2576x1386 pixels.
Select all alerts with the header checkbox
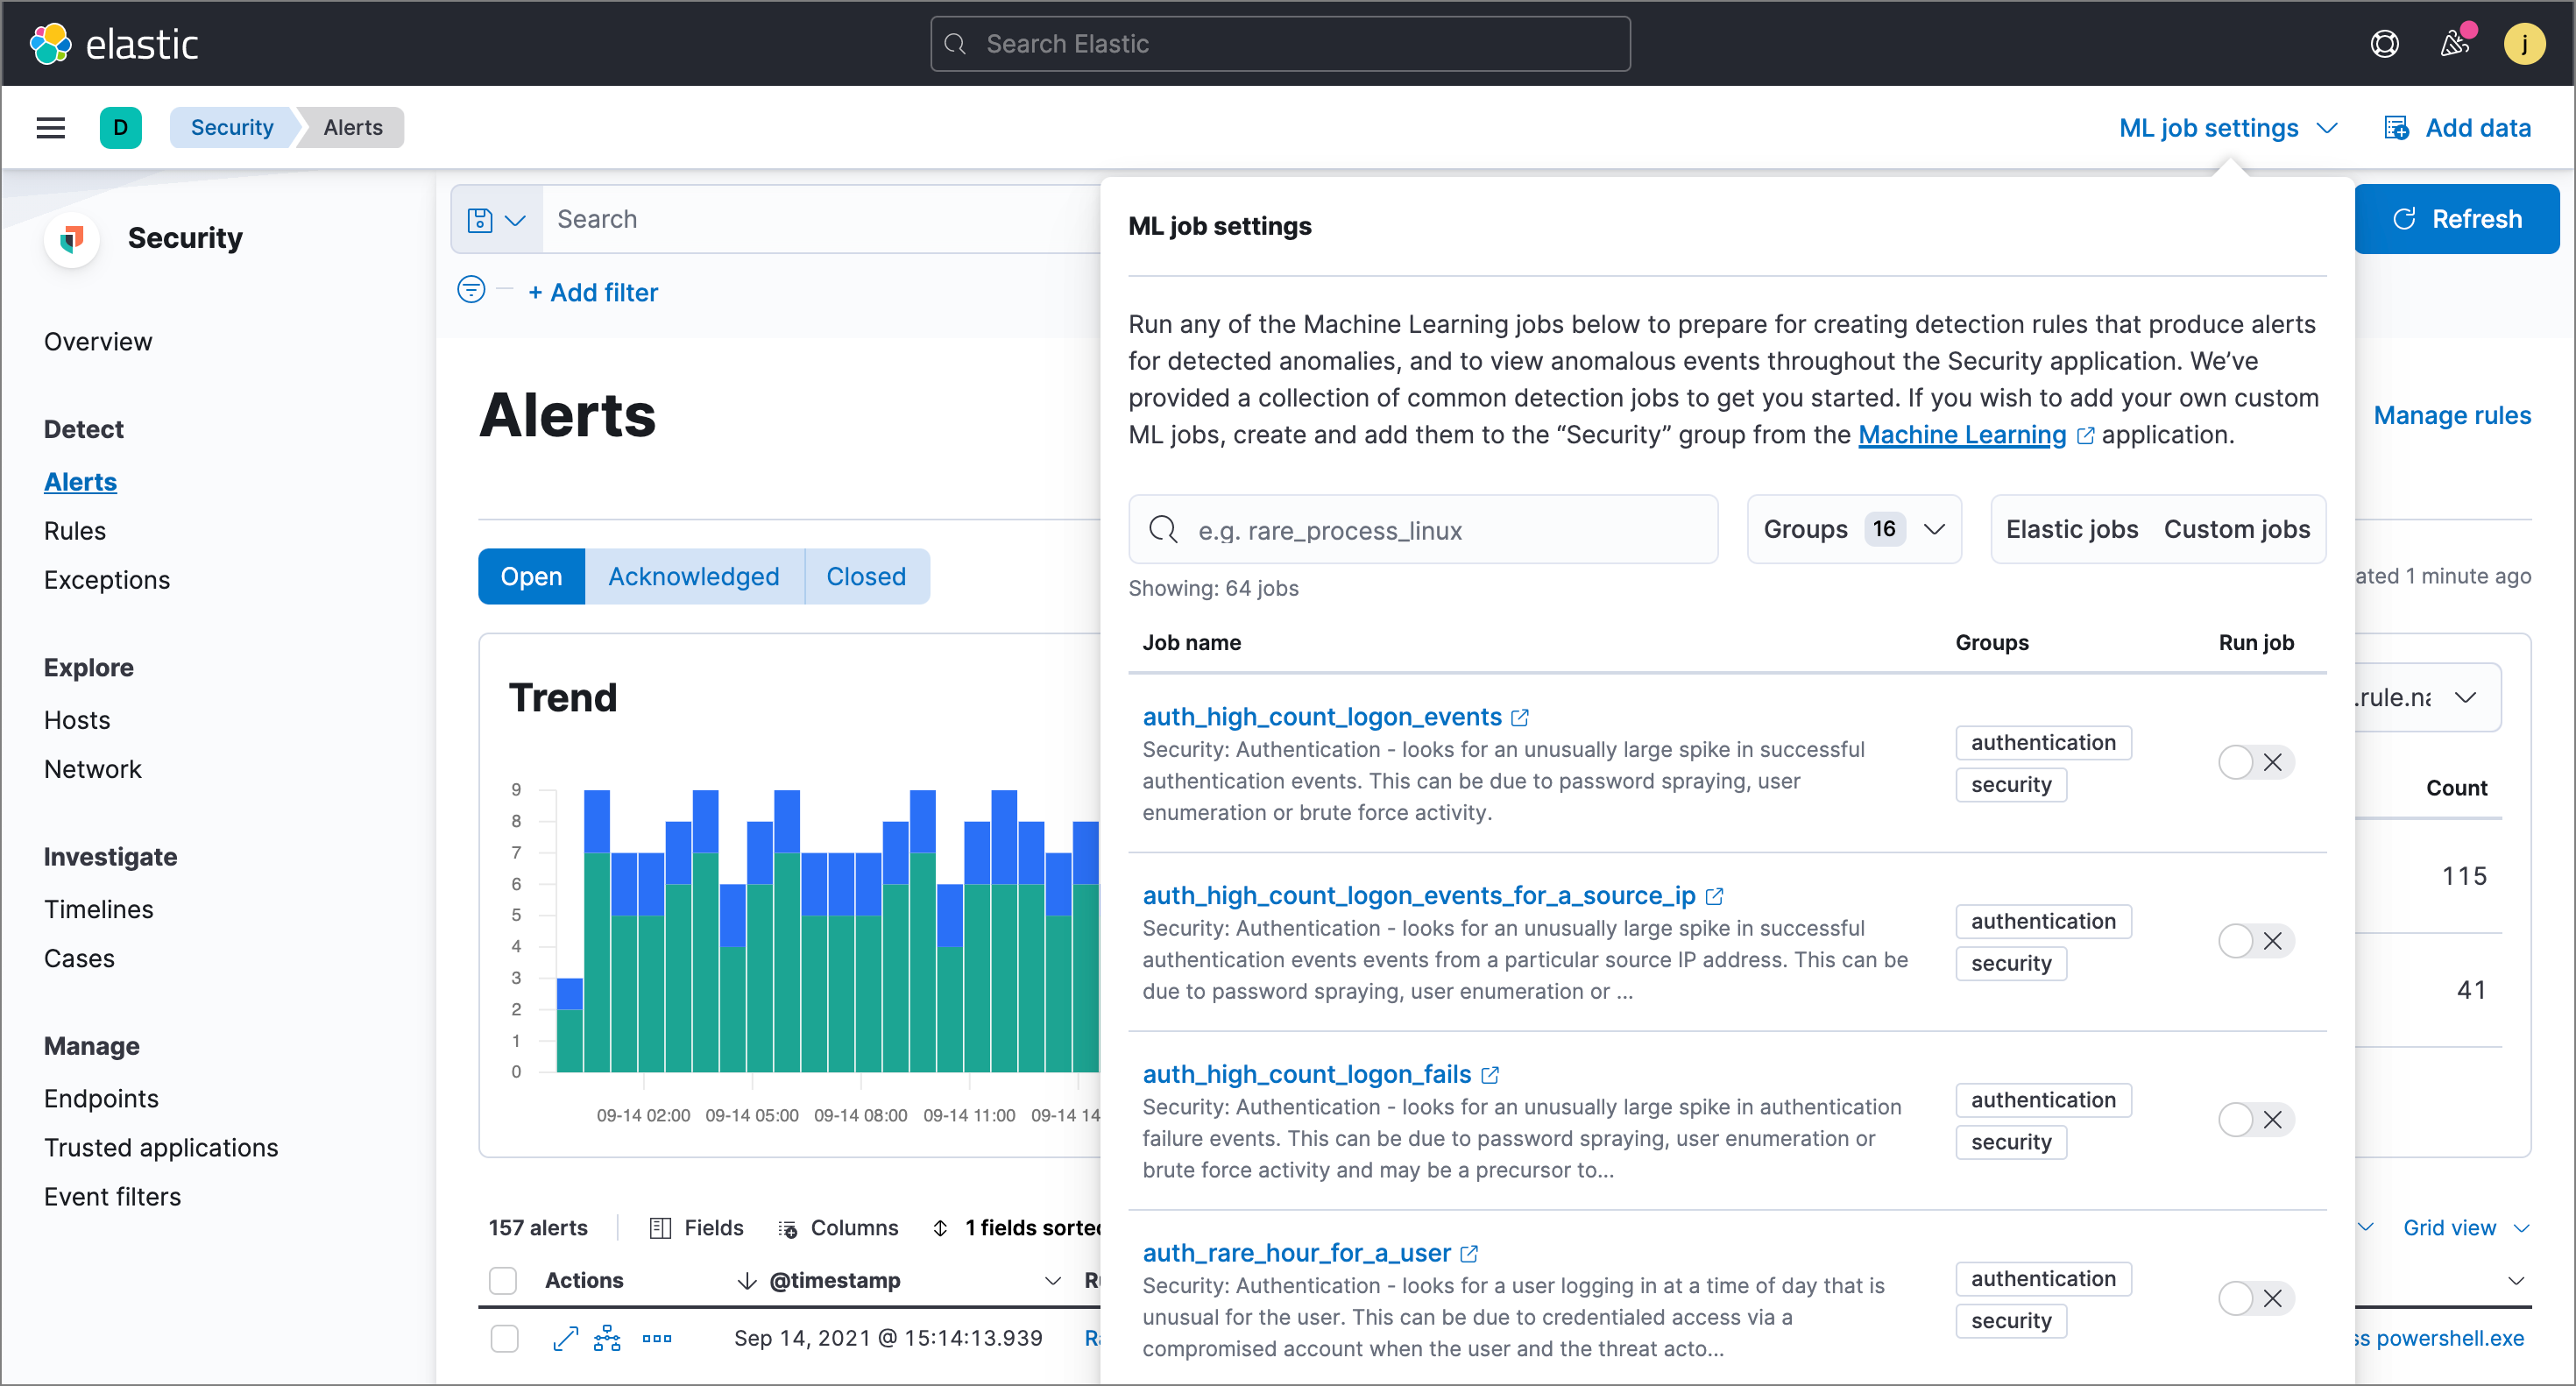pos(504,1280)
